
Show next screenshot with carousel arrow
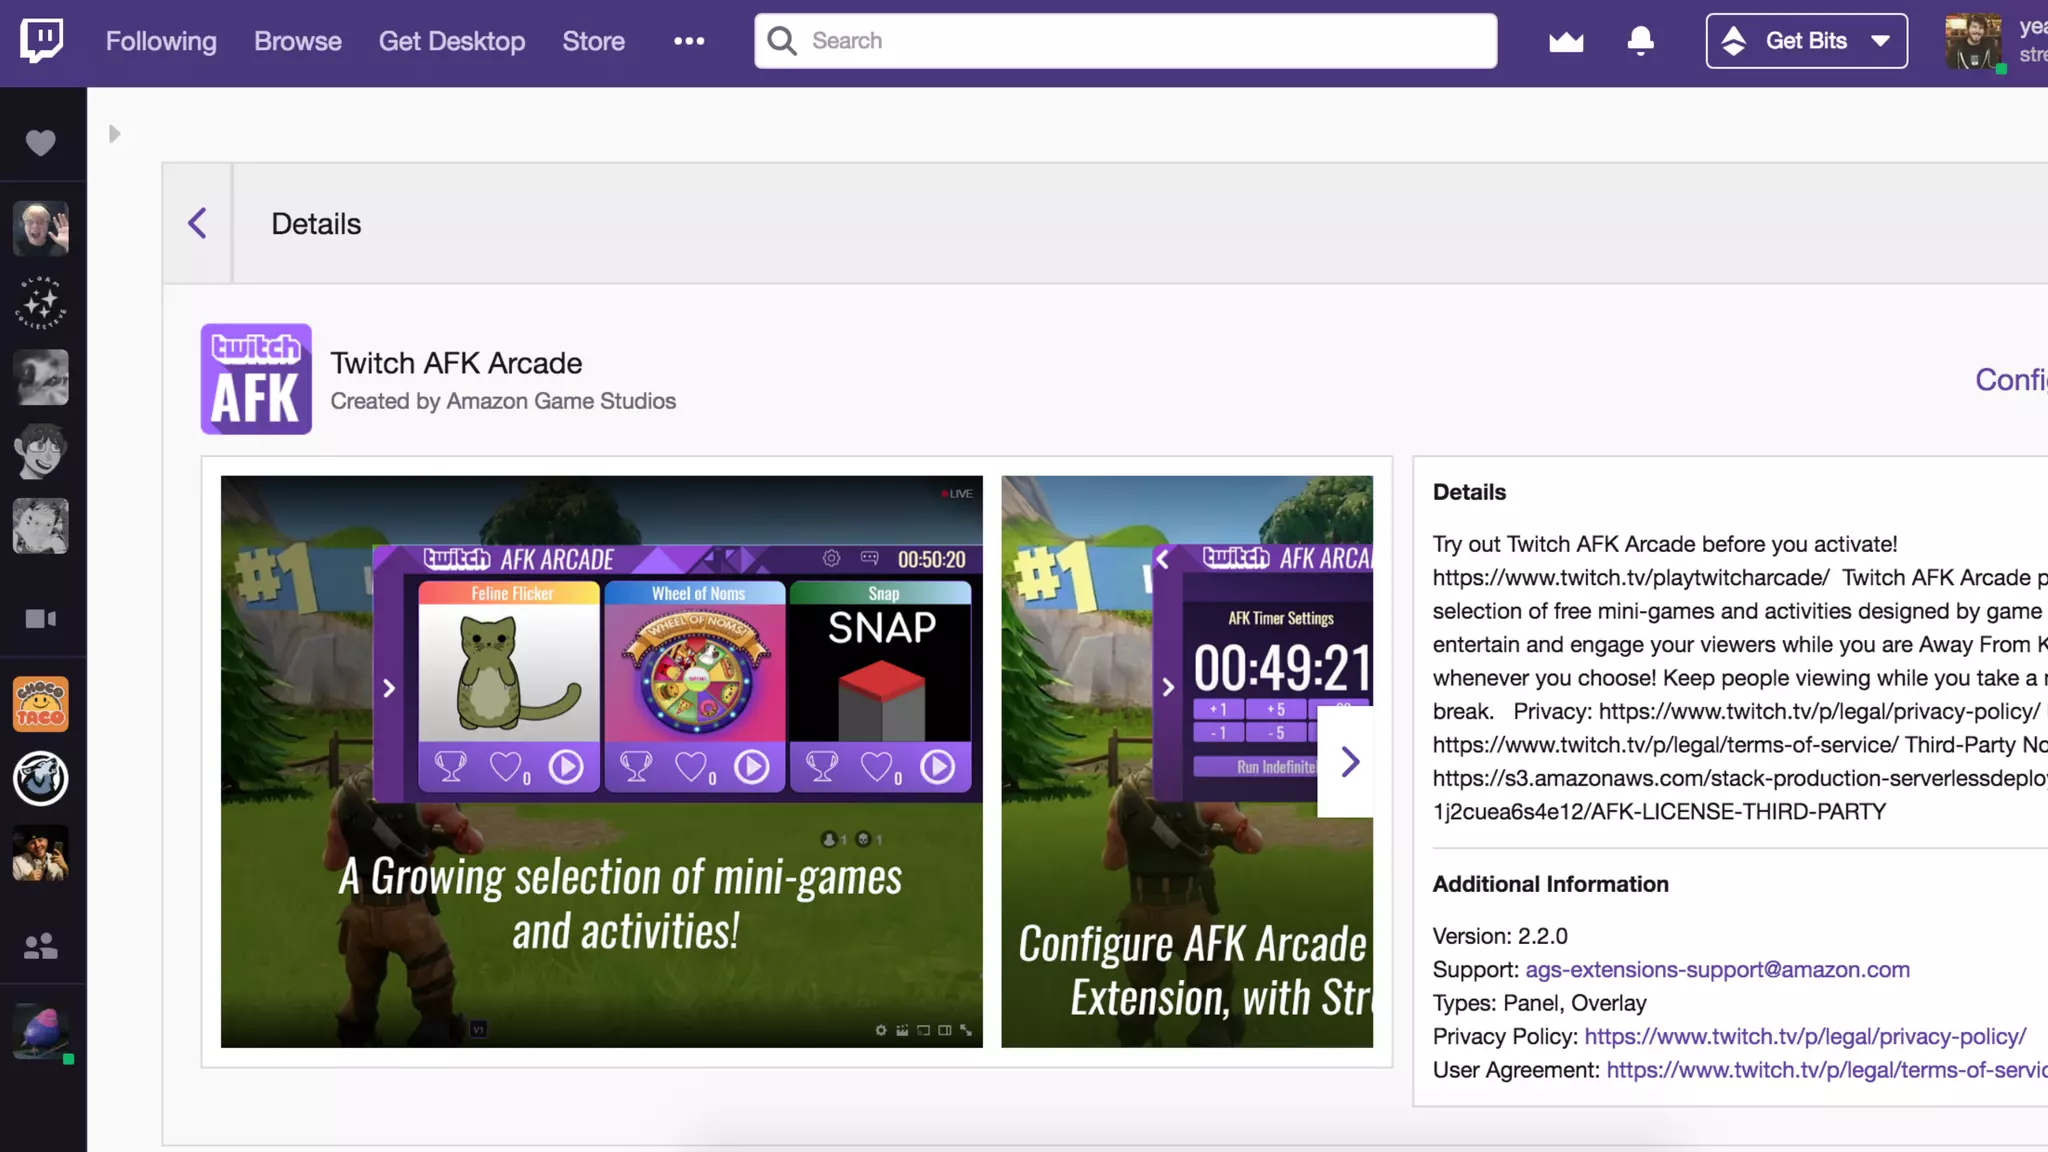point(1349,762)
